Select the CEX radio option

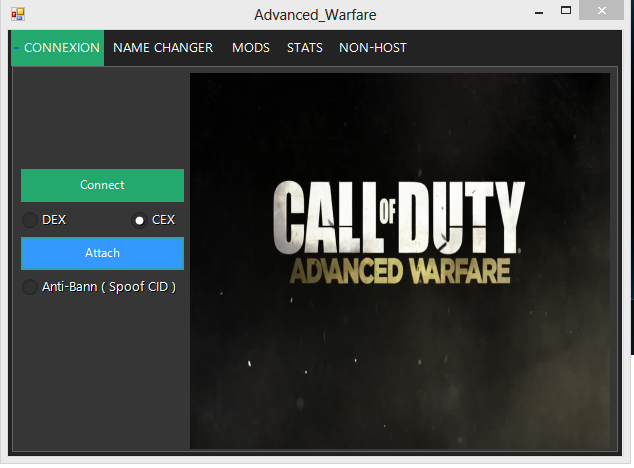154,220
